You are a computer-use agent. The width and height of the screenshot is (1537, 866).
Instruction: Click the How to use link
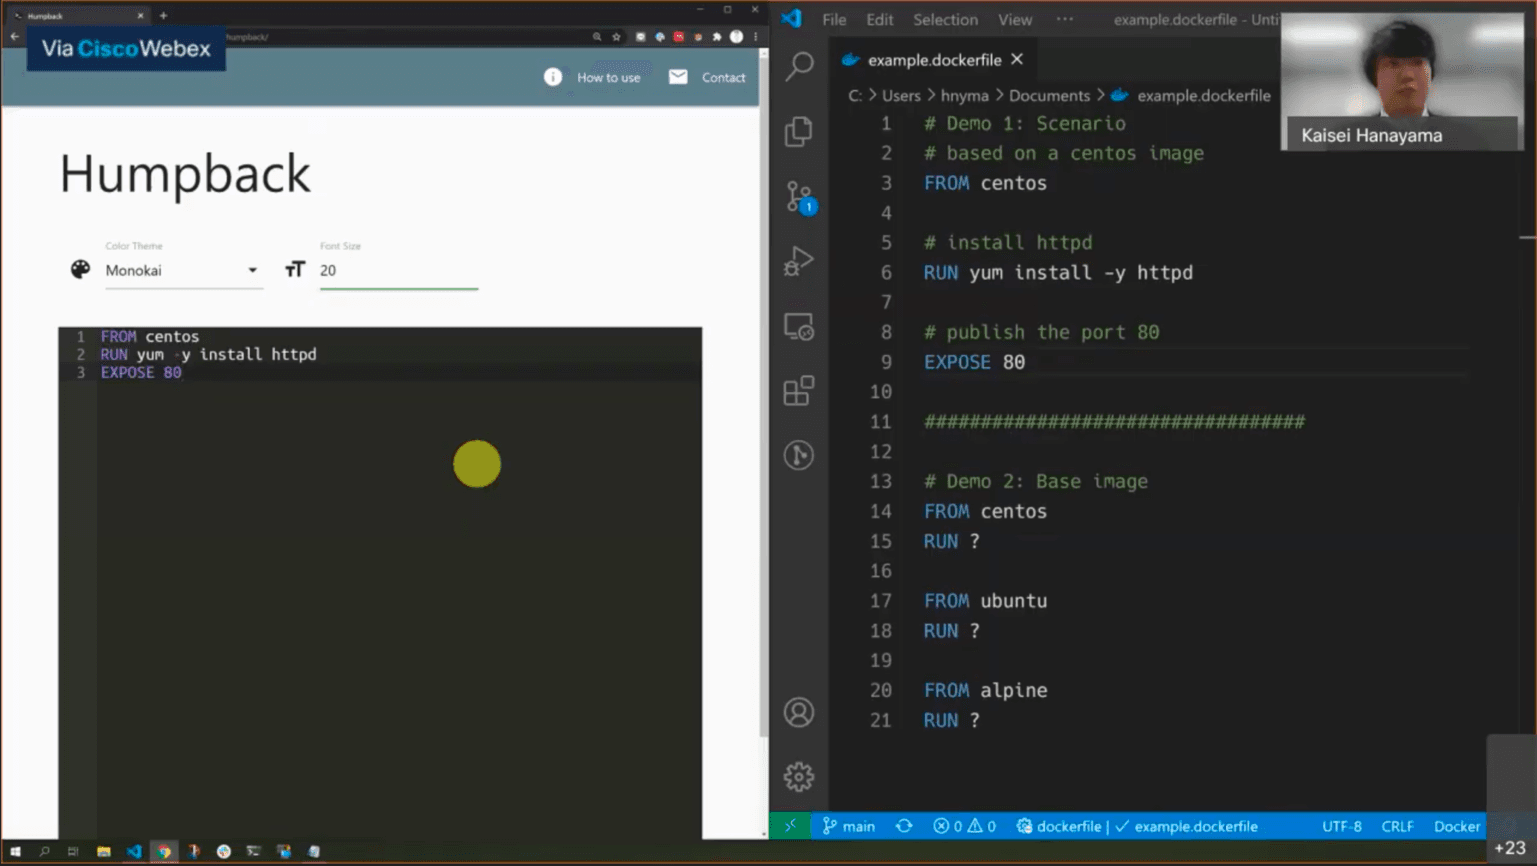coord(608,77)
